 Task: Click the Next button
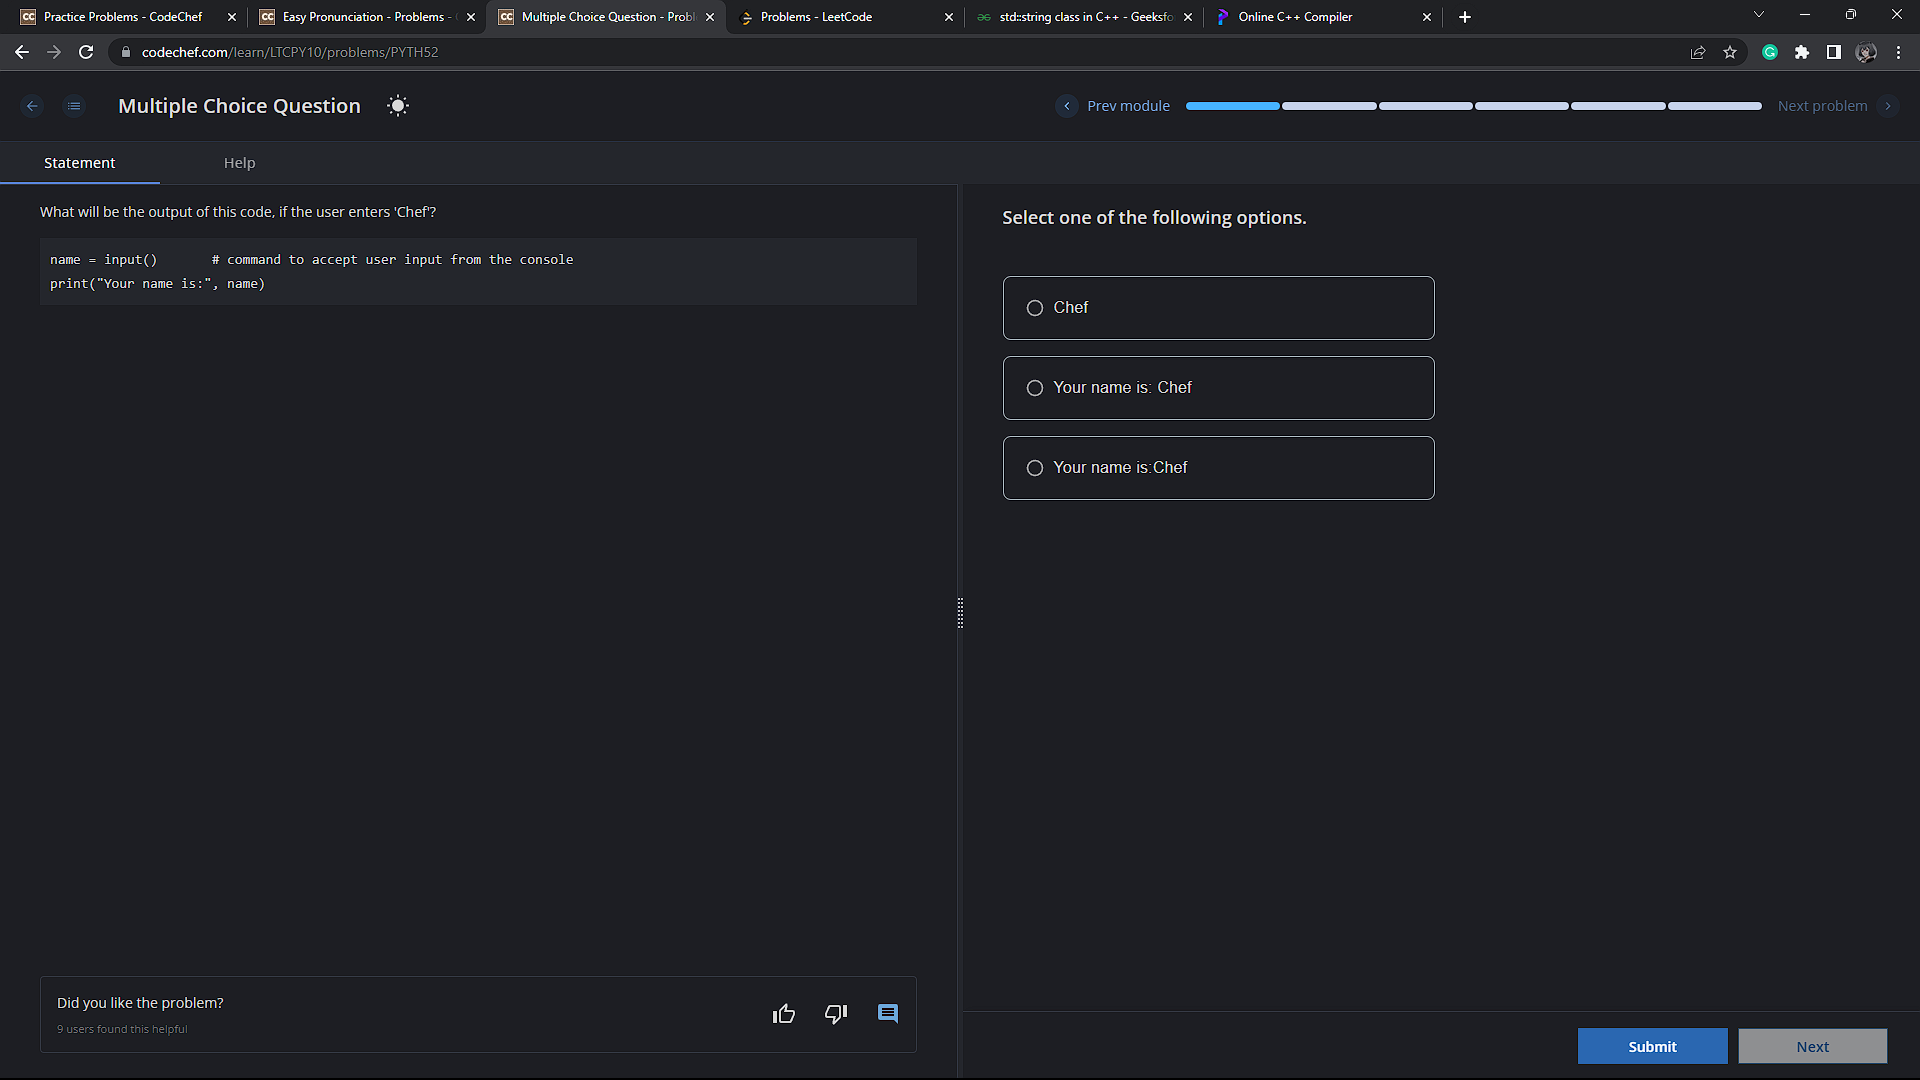[1812, 1046]
